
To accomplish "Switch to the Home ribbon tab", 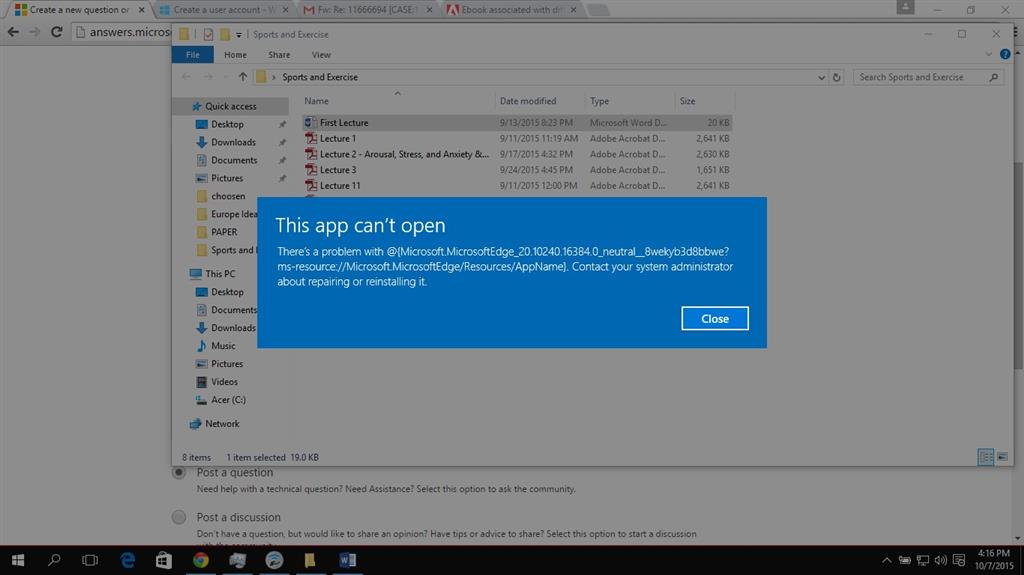I will (x=235, y=55).
